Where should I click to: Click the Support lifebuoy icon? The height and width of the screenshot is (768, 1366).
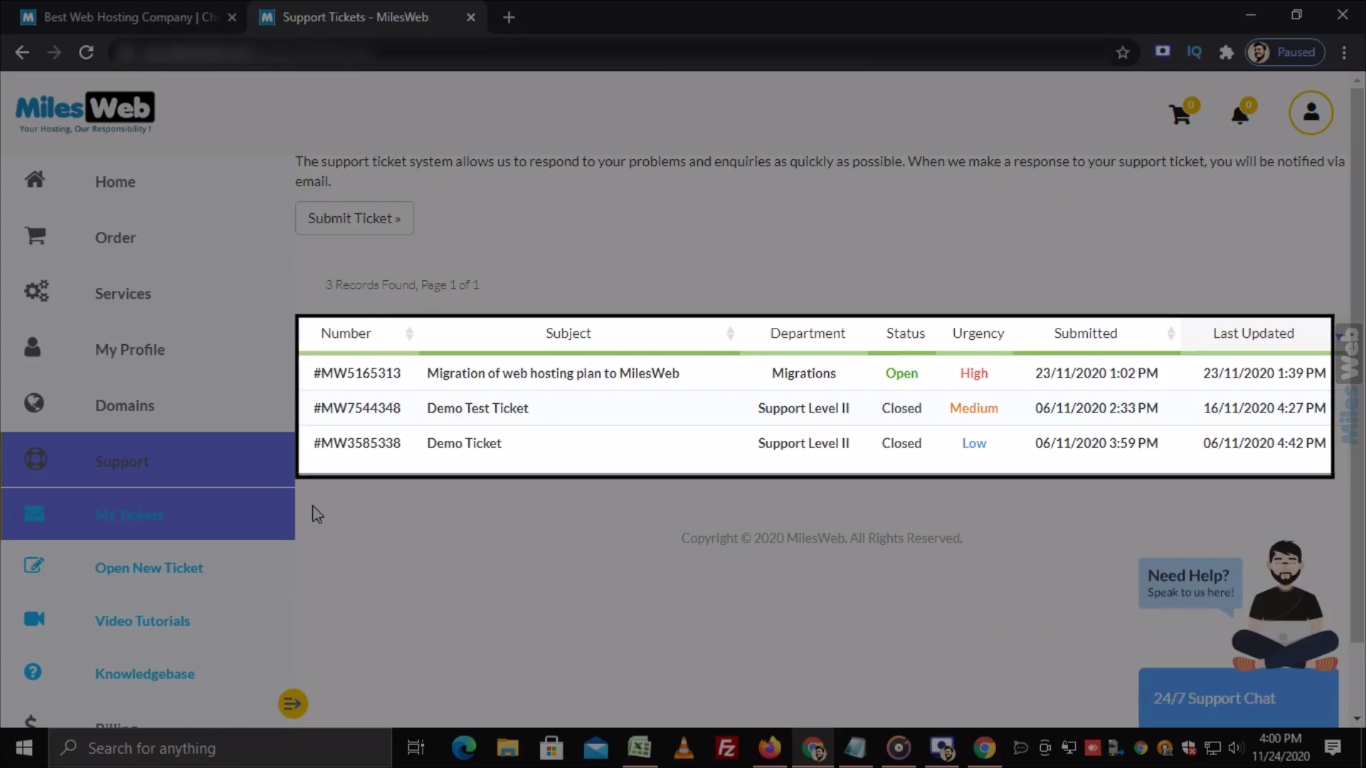coord(35,460)
